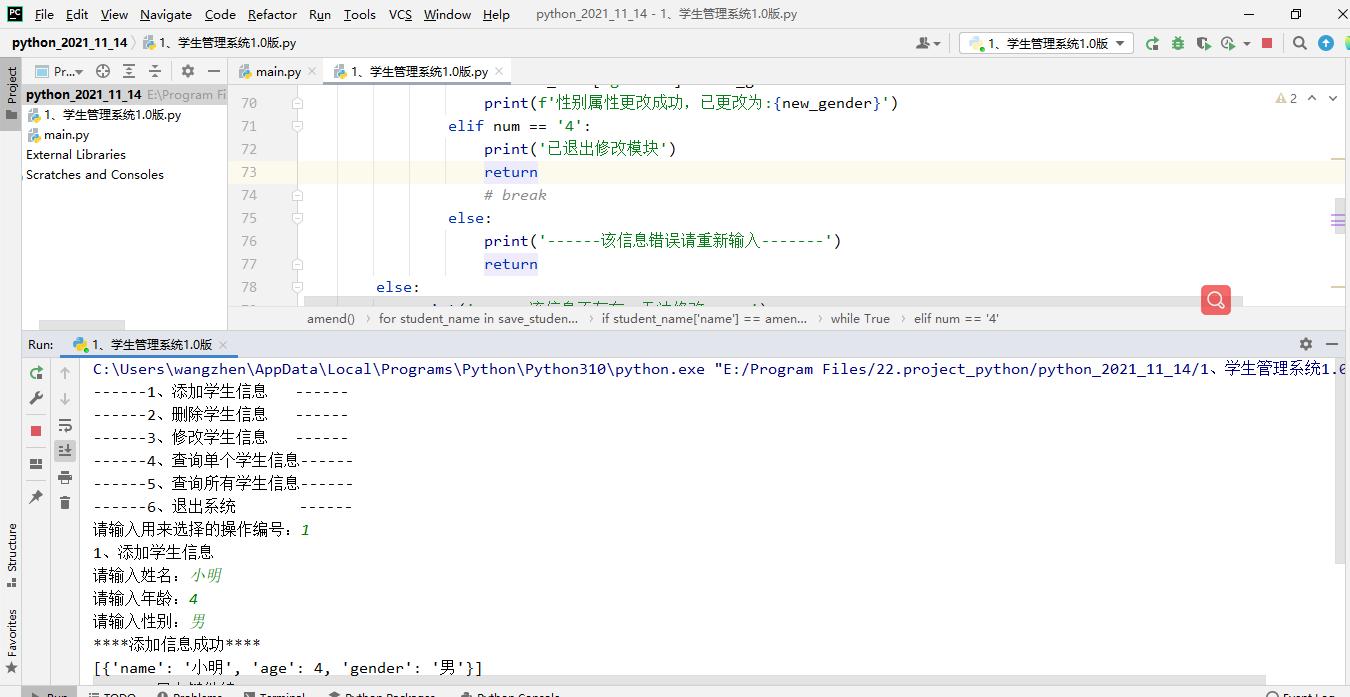Click the Profile run icon in toolbar
Image resolution: width=1350 pixels, height=697 pixels.
click(1228, 43)
